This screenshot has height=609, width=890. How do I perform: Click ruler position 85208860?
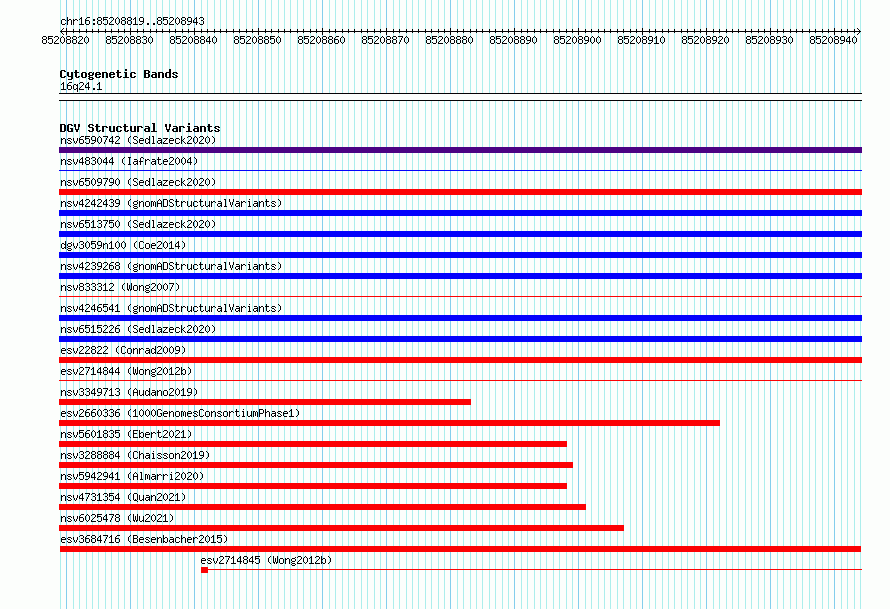coord(321,40)
